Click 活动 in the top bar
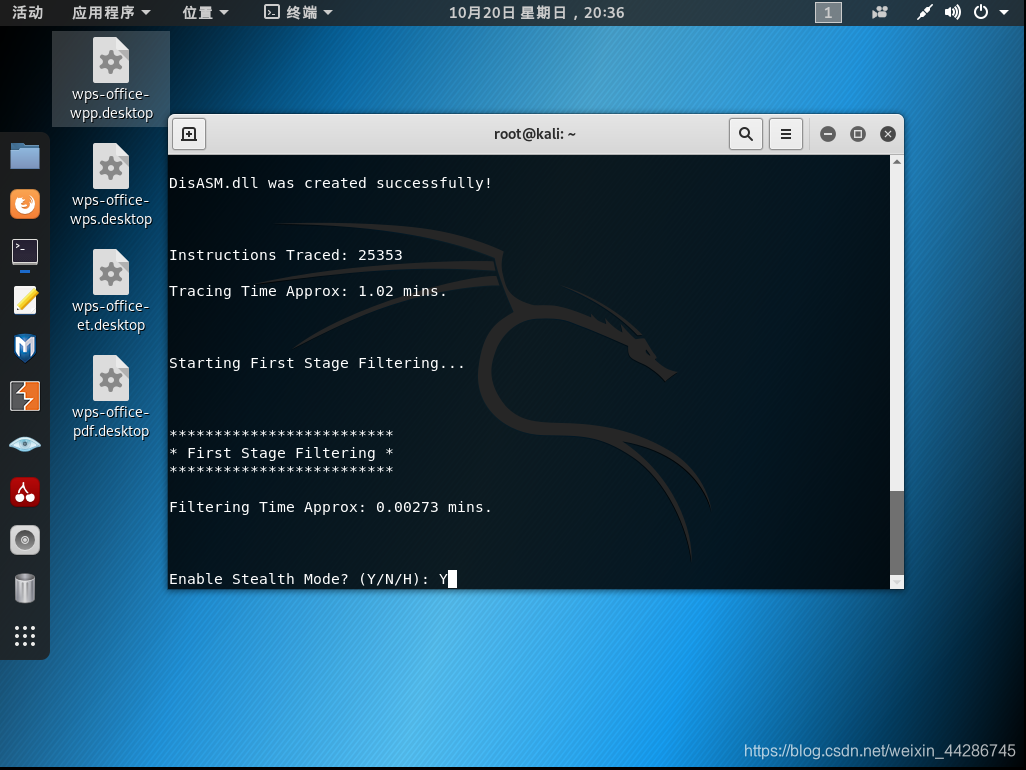 (27, 13)
